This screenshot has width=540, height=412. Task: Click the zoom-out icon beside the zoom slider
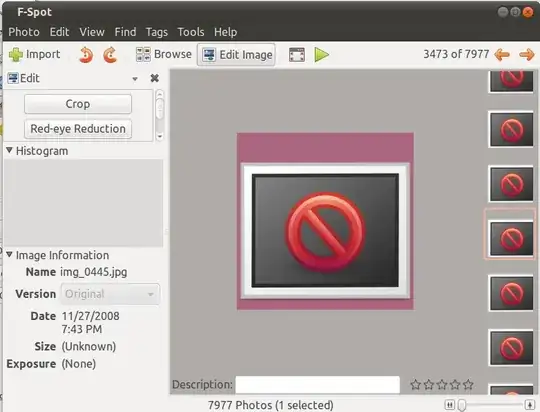[x=449, y=404]
